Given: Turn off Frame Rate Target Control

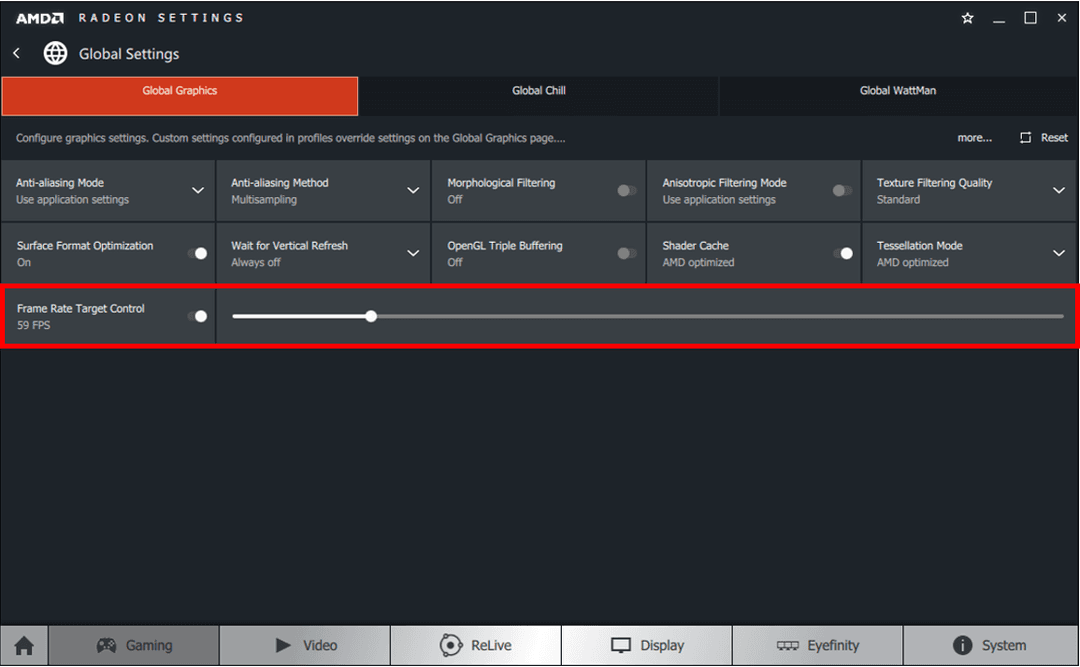Looking at the screenshot, I should [197, 316].
